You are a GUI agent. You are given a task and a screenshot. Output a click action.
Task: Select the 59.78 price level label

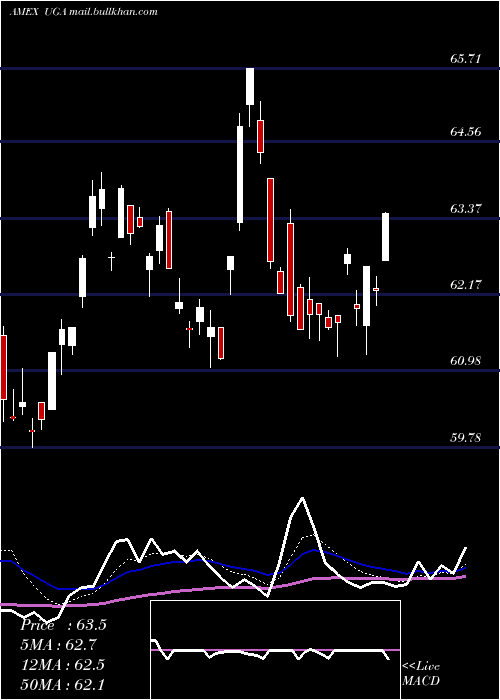click(466, 438)
